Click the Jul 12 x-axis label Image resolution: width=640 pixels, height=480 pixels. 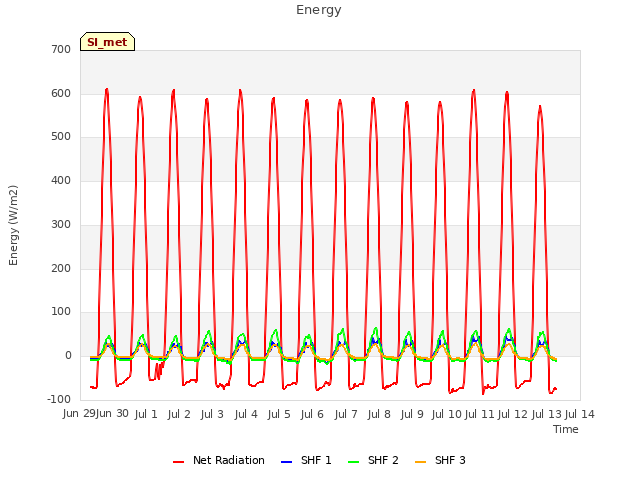(x=513, y=414)
